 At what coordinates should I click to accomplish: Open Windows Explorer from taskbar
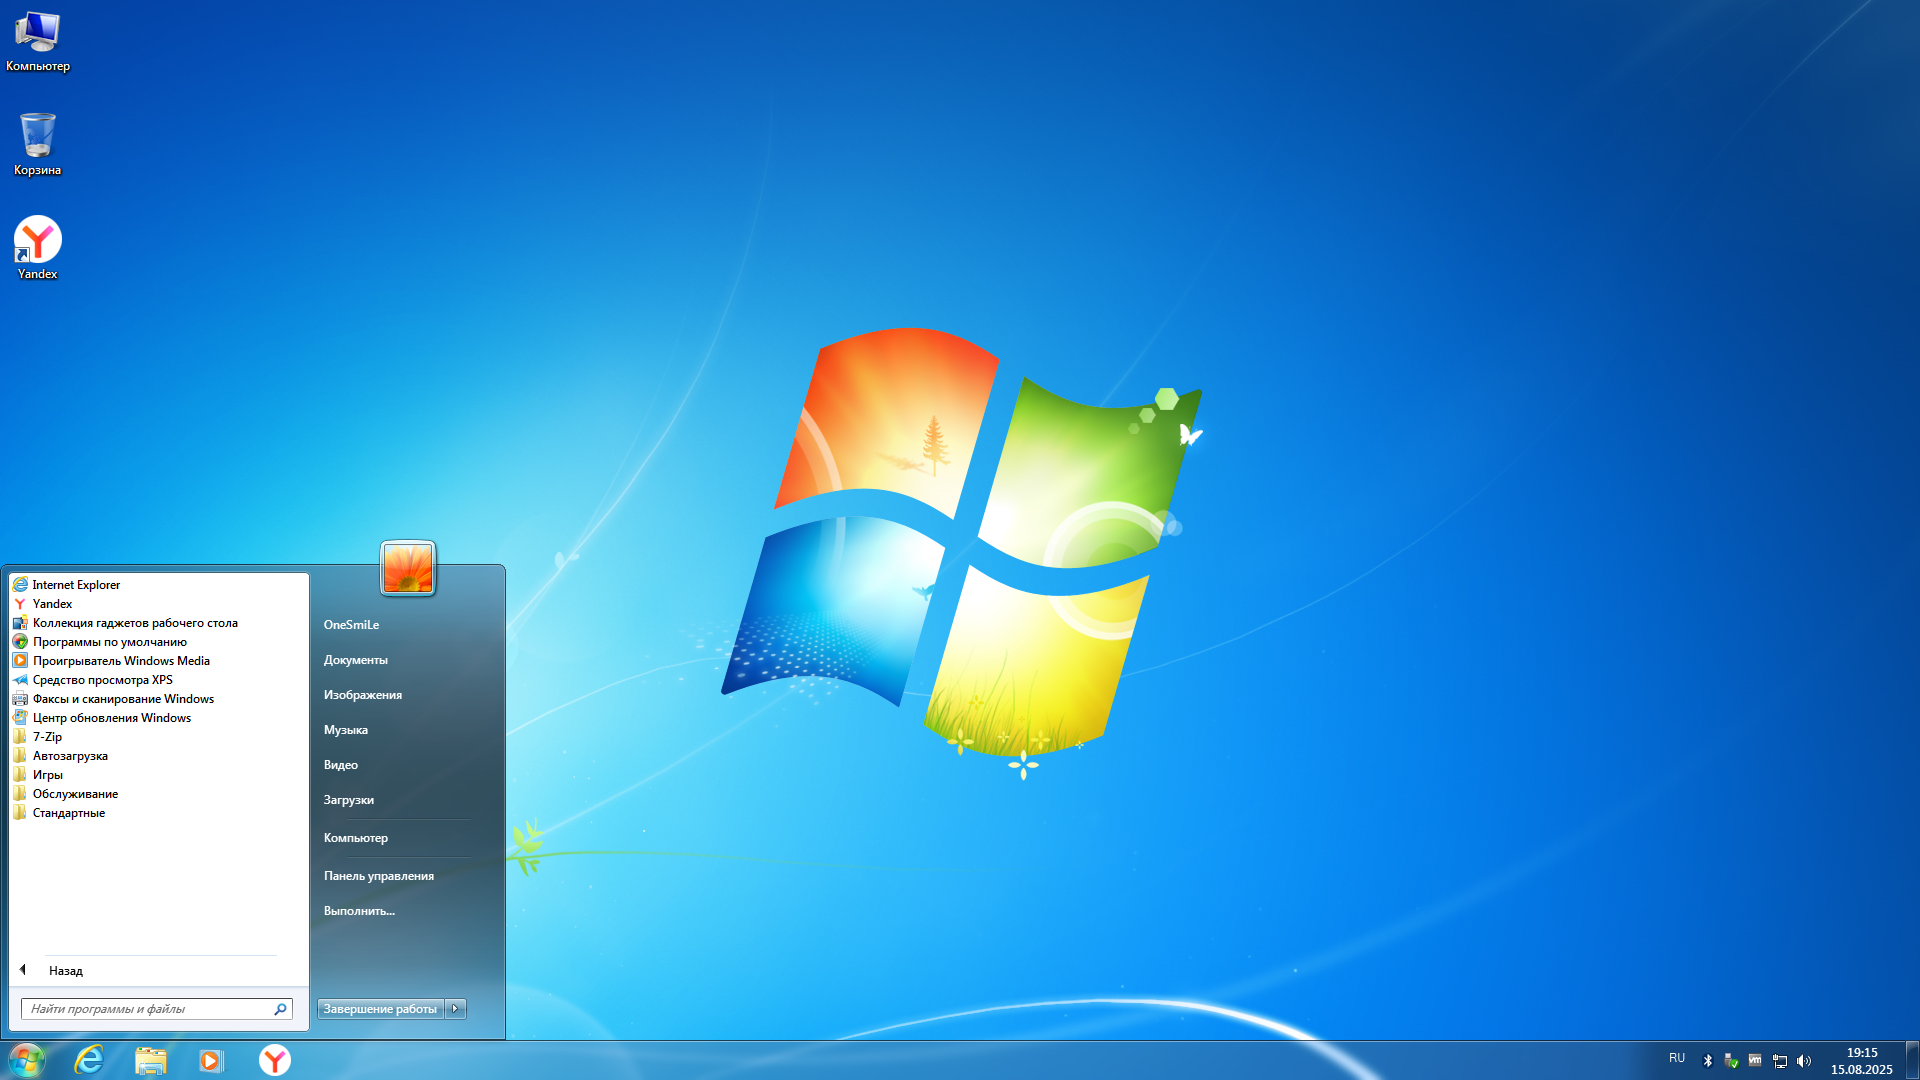(x=151, y=1060)
